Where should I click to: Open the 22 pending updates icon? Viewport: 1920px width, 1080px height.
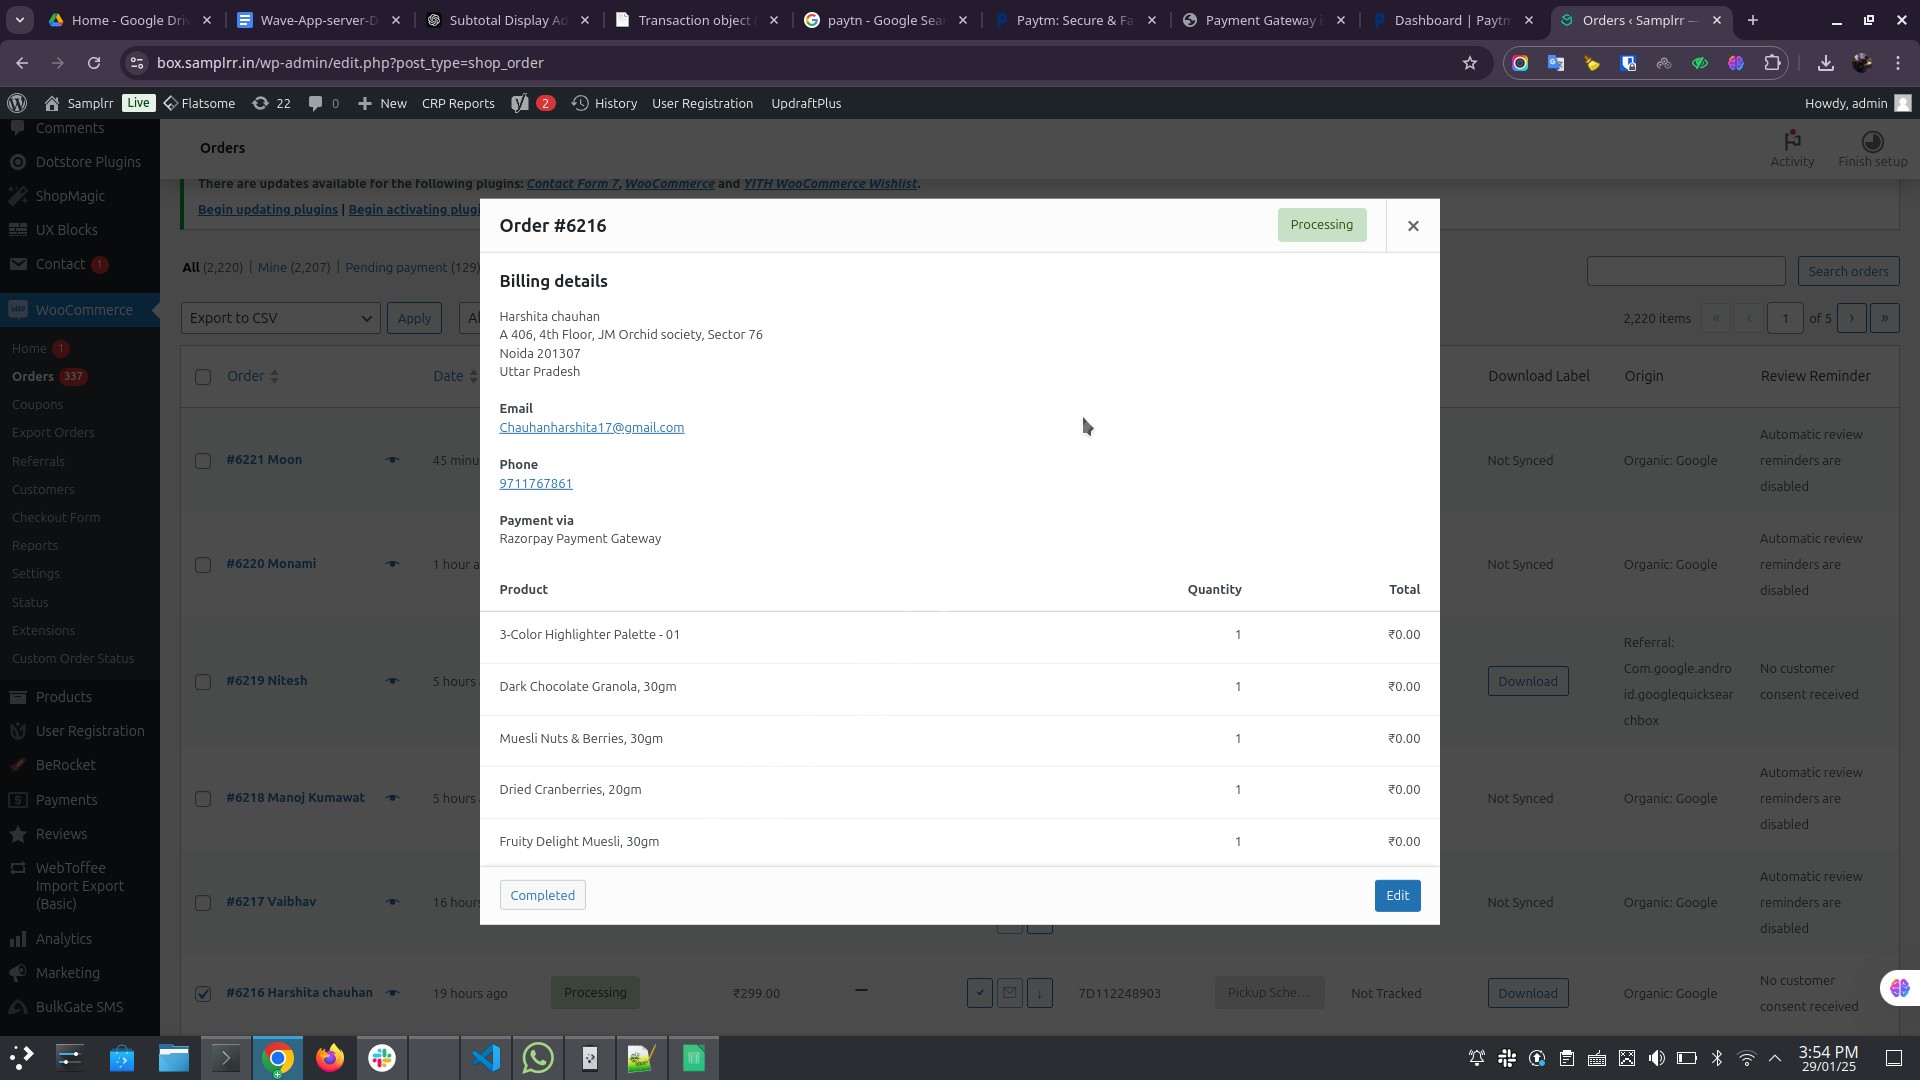click(x=271, y=103)
